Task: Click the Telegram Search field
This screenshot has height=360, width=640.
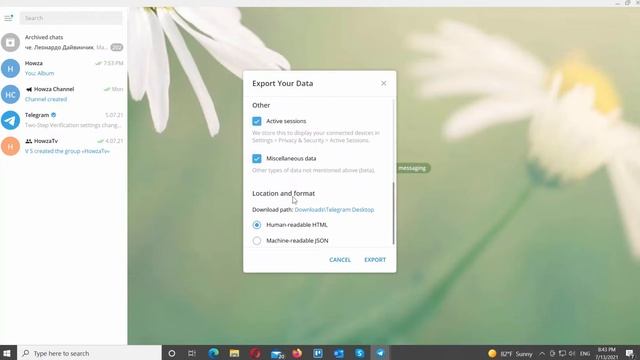Action: (x=71, y=18)
